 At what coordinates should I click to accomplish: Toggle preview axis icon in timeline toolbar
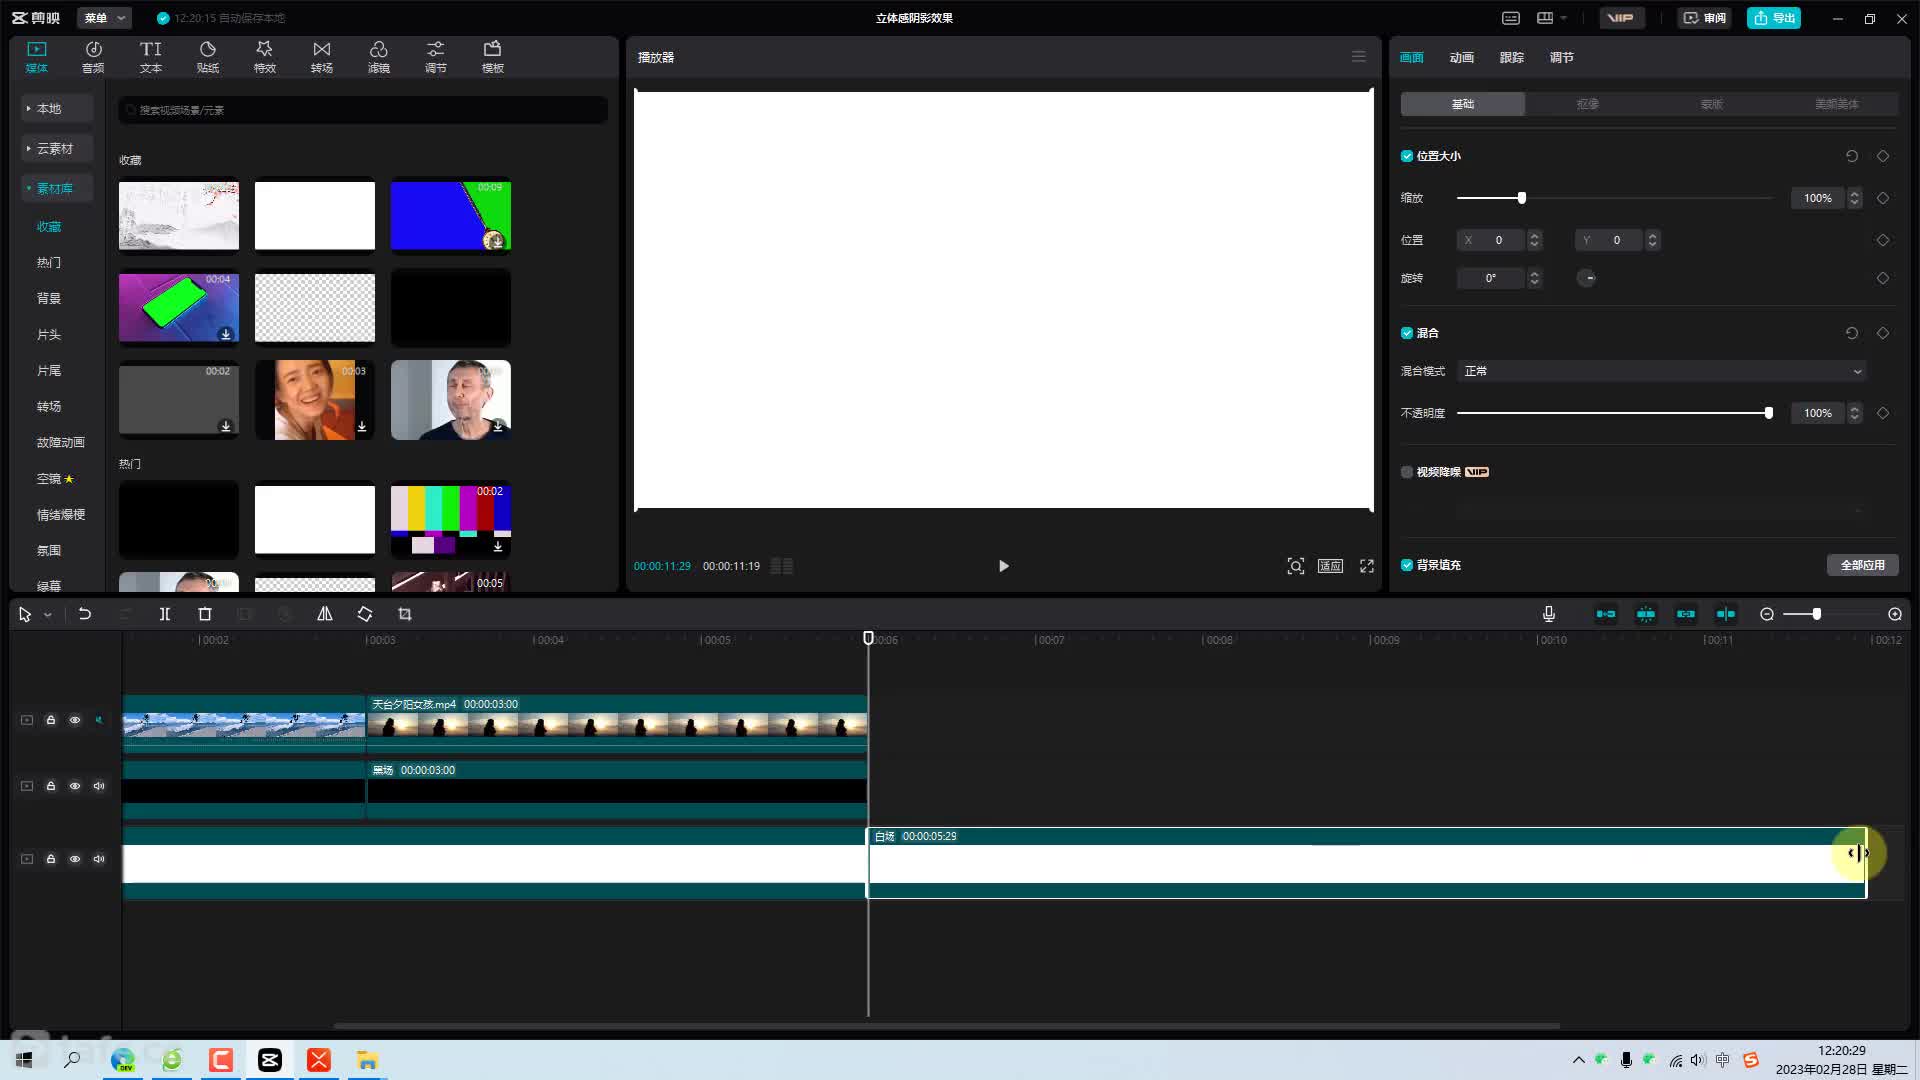(1726, 614)
